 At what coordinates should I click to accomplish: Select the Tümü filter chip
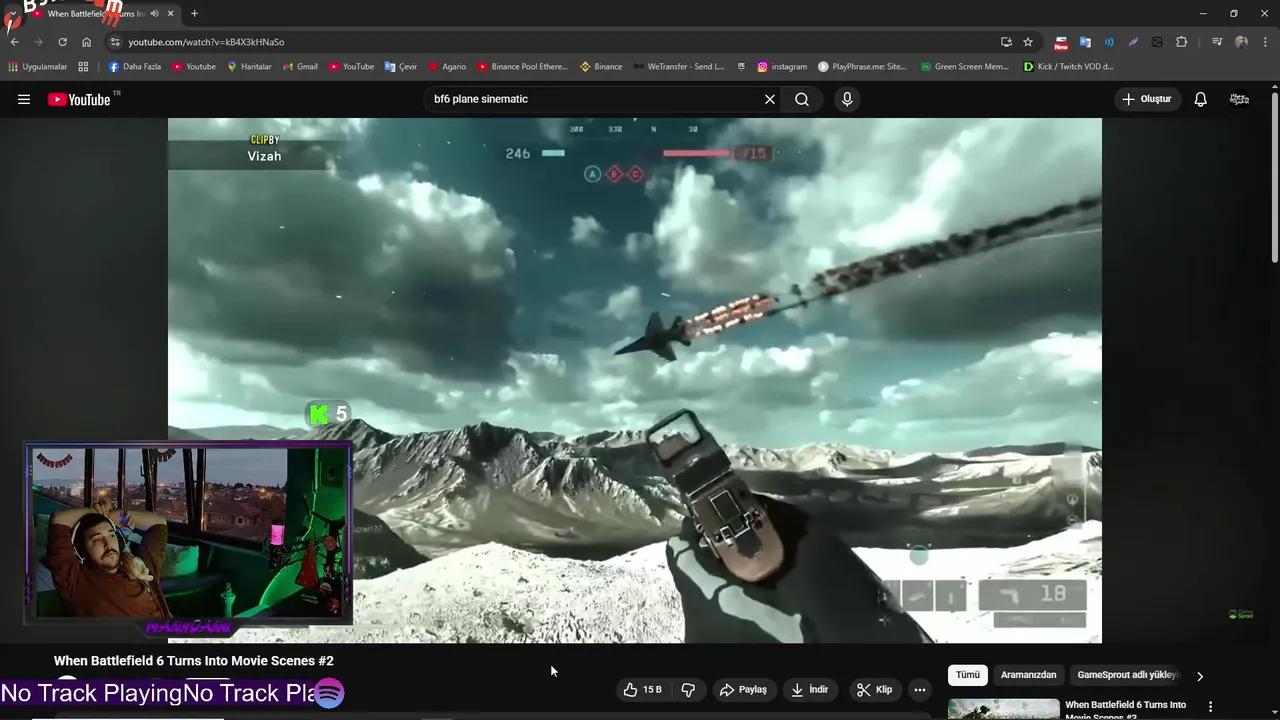click(x=968, y=675)
